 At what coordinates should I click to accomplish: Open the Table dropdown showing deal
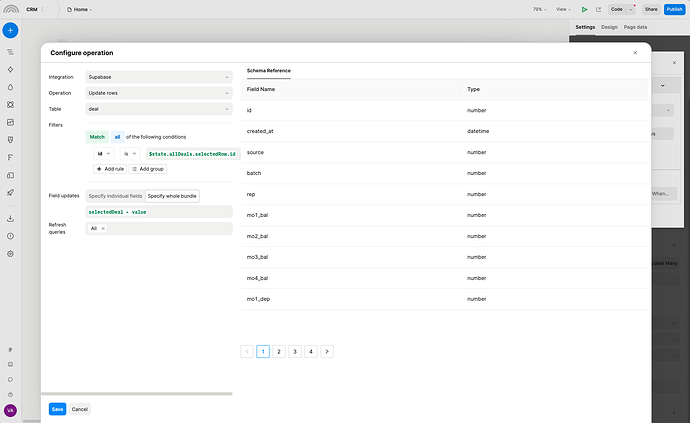[x=158, y=108]
